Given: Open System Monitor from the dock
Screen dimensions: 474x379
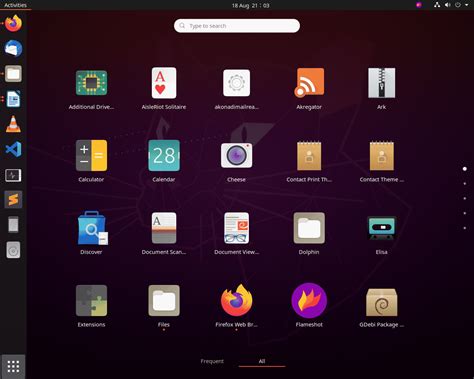Looking at the screenshot, I should 13,175.
